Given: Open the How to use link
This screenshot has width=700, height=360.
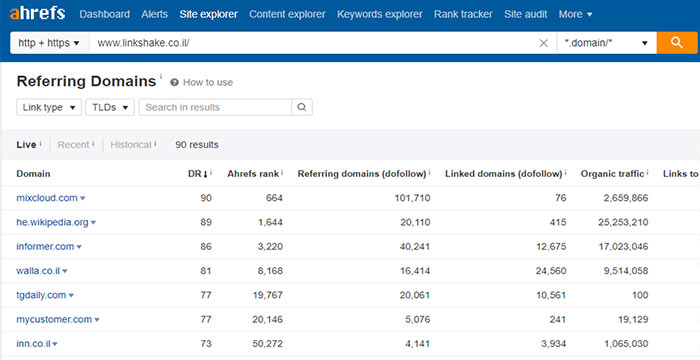Looking at the screenshot, I should point(208,82).
